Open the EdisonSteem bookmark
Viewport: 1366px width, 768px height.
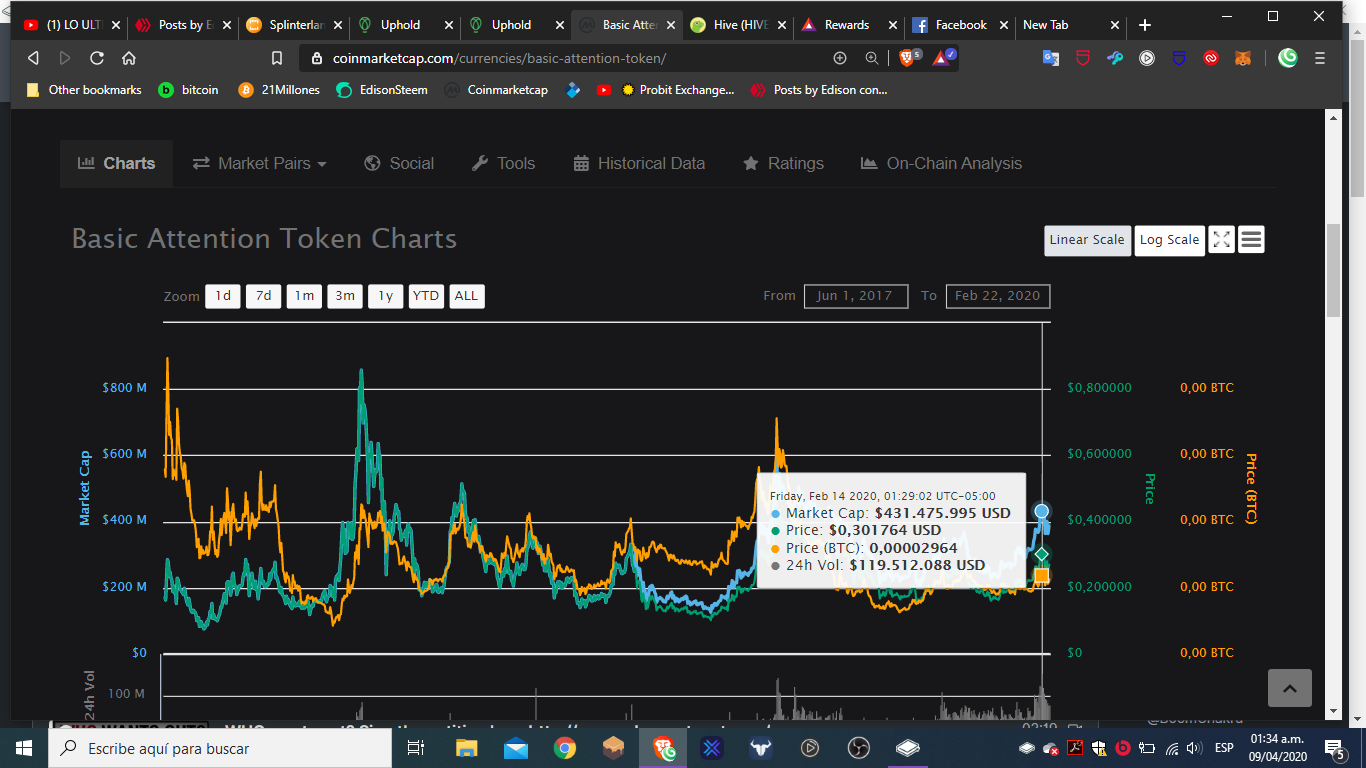click(x=381, y=90)
